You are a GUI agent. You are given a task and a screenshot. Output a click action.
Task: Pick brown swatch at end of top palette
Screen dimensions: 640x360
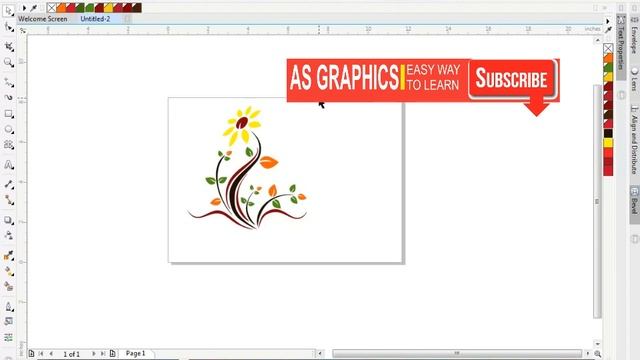pos(137,8)
